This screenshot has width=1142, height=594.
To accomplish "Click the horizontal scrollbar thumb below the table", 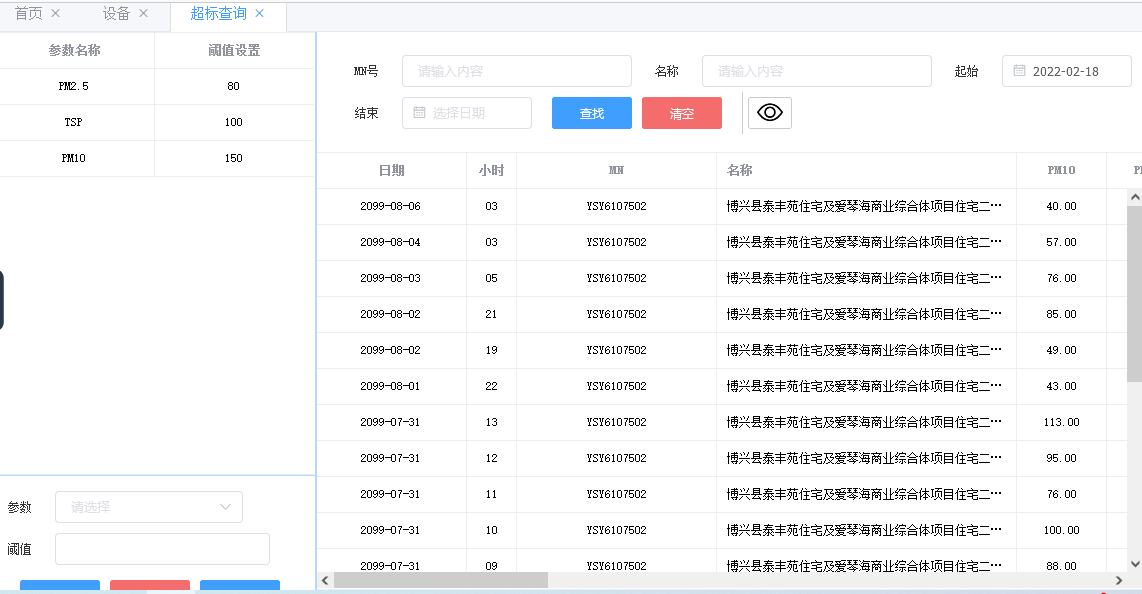I will pos(440,580).
